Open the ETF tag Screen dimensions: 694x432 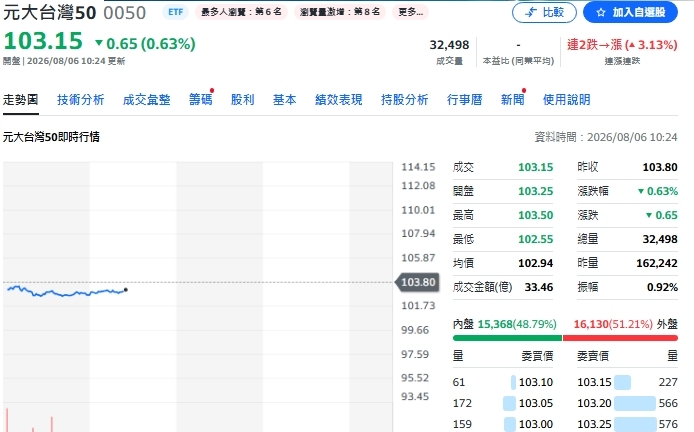click(x=175, y=12)
